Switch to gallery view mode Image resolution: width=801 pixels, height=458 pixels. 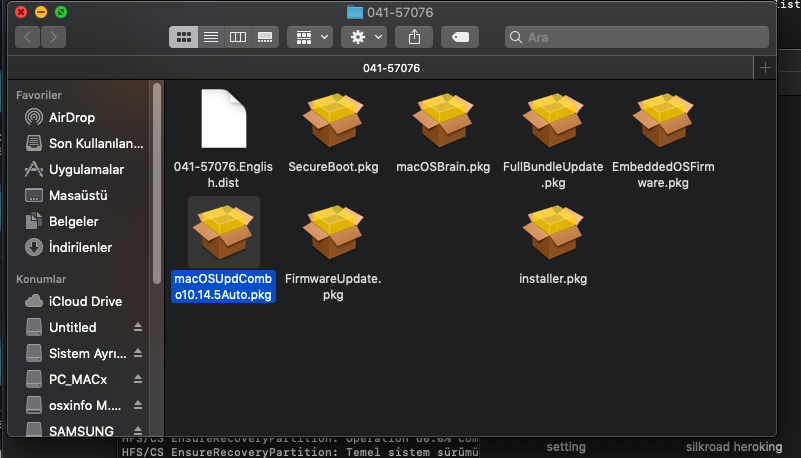265,37
